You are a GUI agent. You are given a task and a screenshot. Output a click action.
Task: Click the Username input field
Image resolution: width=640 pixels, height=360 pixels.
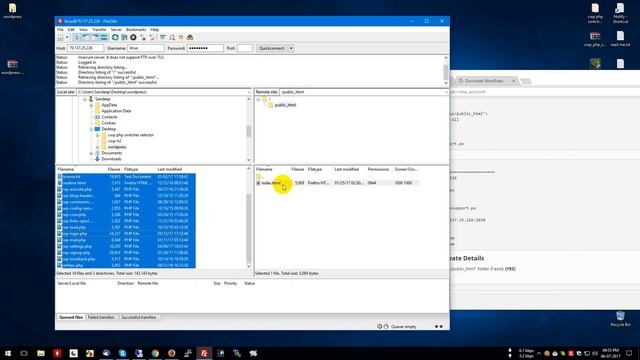tap(146, 48)
